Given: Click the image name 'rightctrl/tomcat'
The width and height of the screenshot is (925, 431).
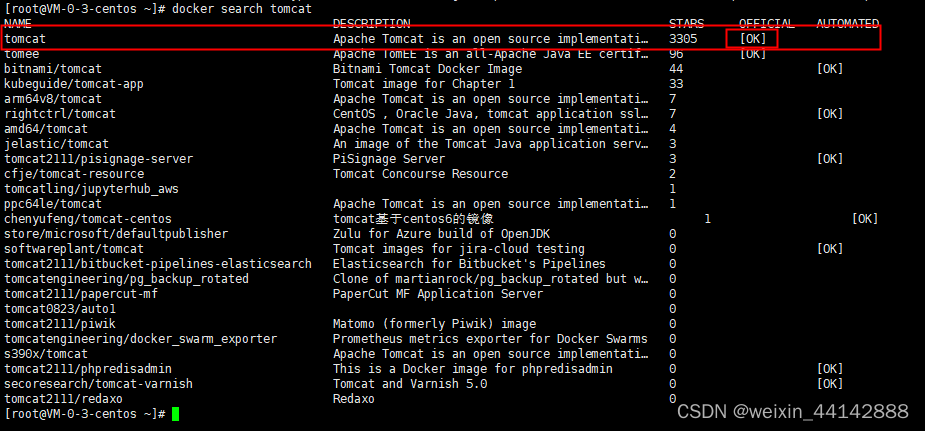Looking at the screenshot, I should (60, 114).
